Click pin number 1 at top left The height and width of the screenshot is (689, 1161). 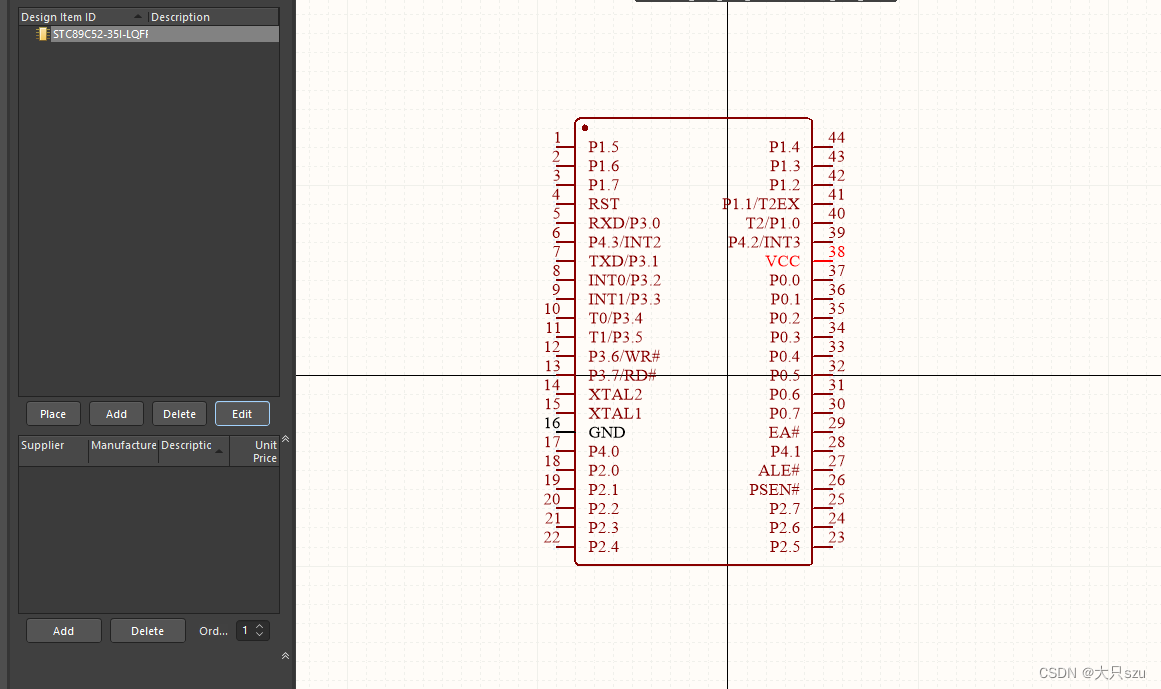click(558, 138)
